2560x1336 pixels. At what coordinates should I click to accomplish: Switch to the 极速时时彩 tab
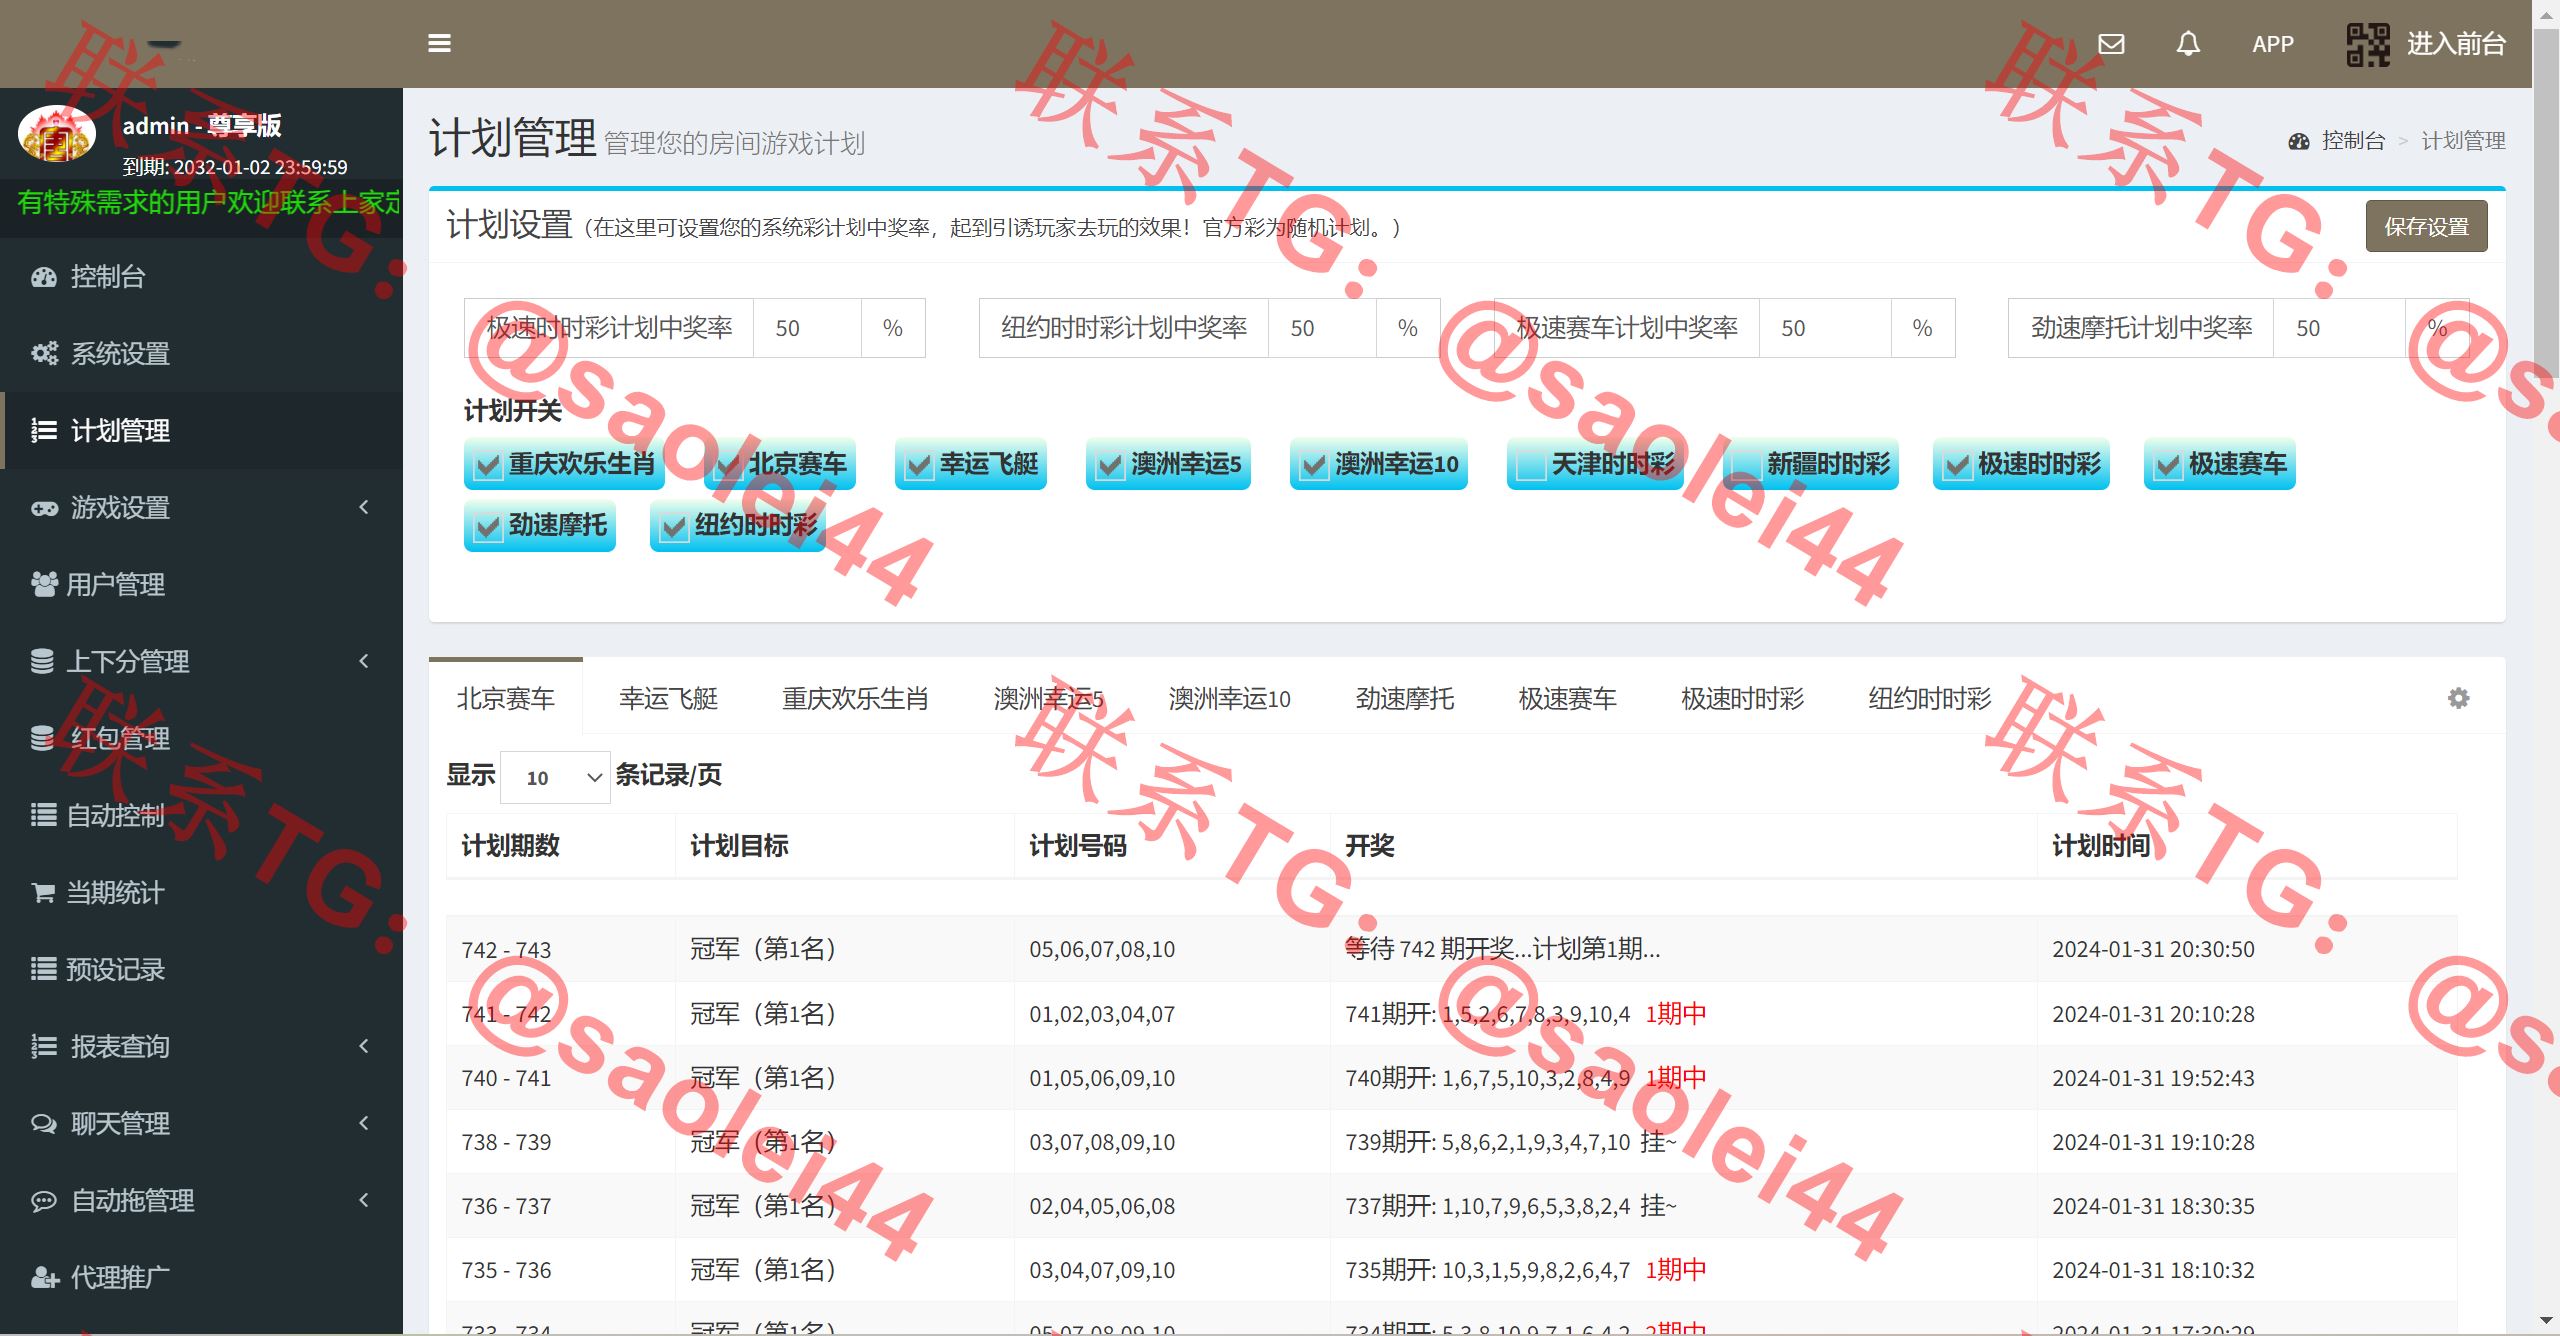coord(1742,698)
